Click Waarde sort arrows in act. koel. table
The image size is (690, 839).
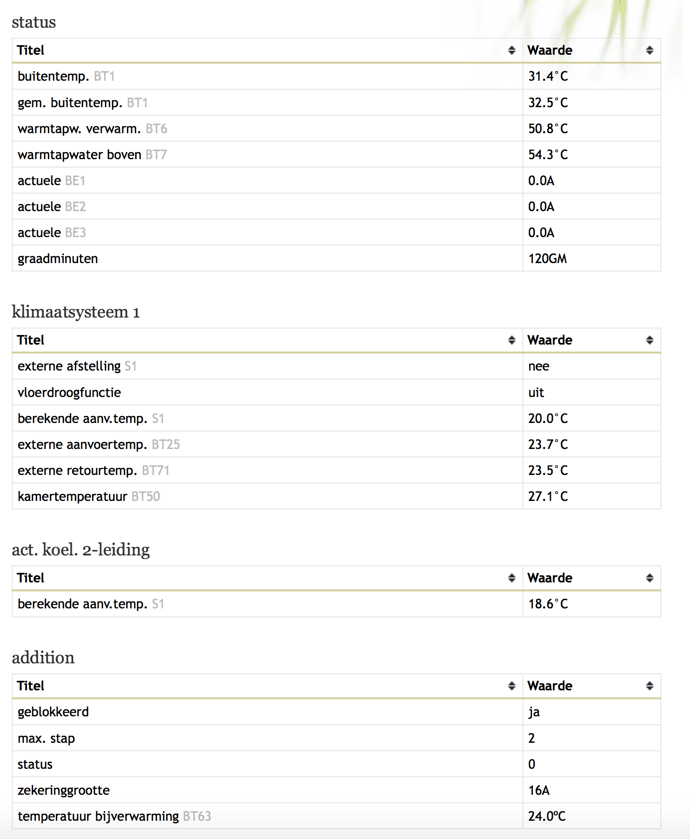[x=649, y=578]
